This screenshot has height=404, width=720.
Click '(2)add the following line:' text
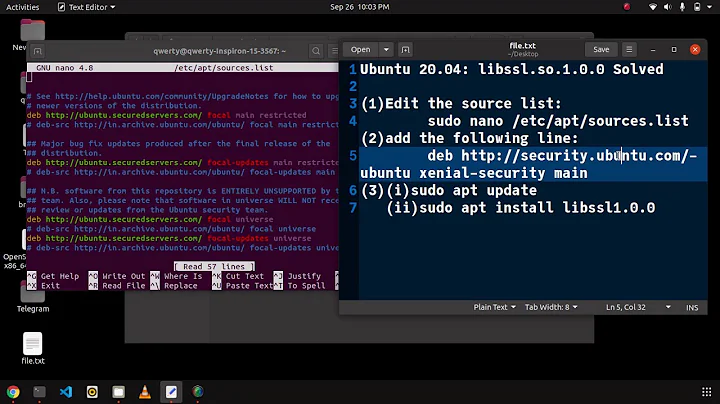pyautogui.click(x=469, y=138)
